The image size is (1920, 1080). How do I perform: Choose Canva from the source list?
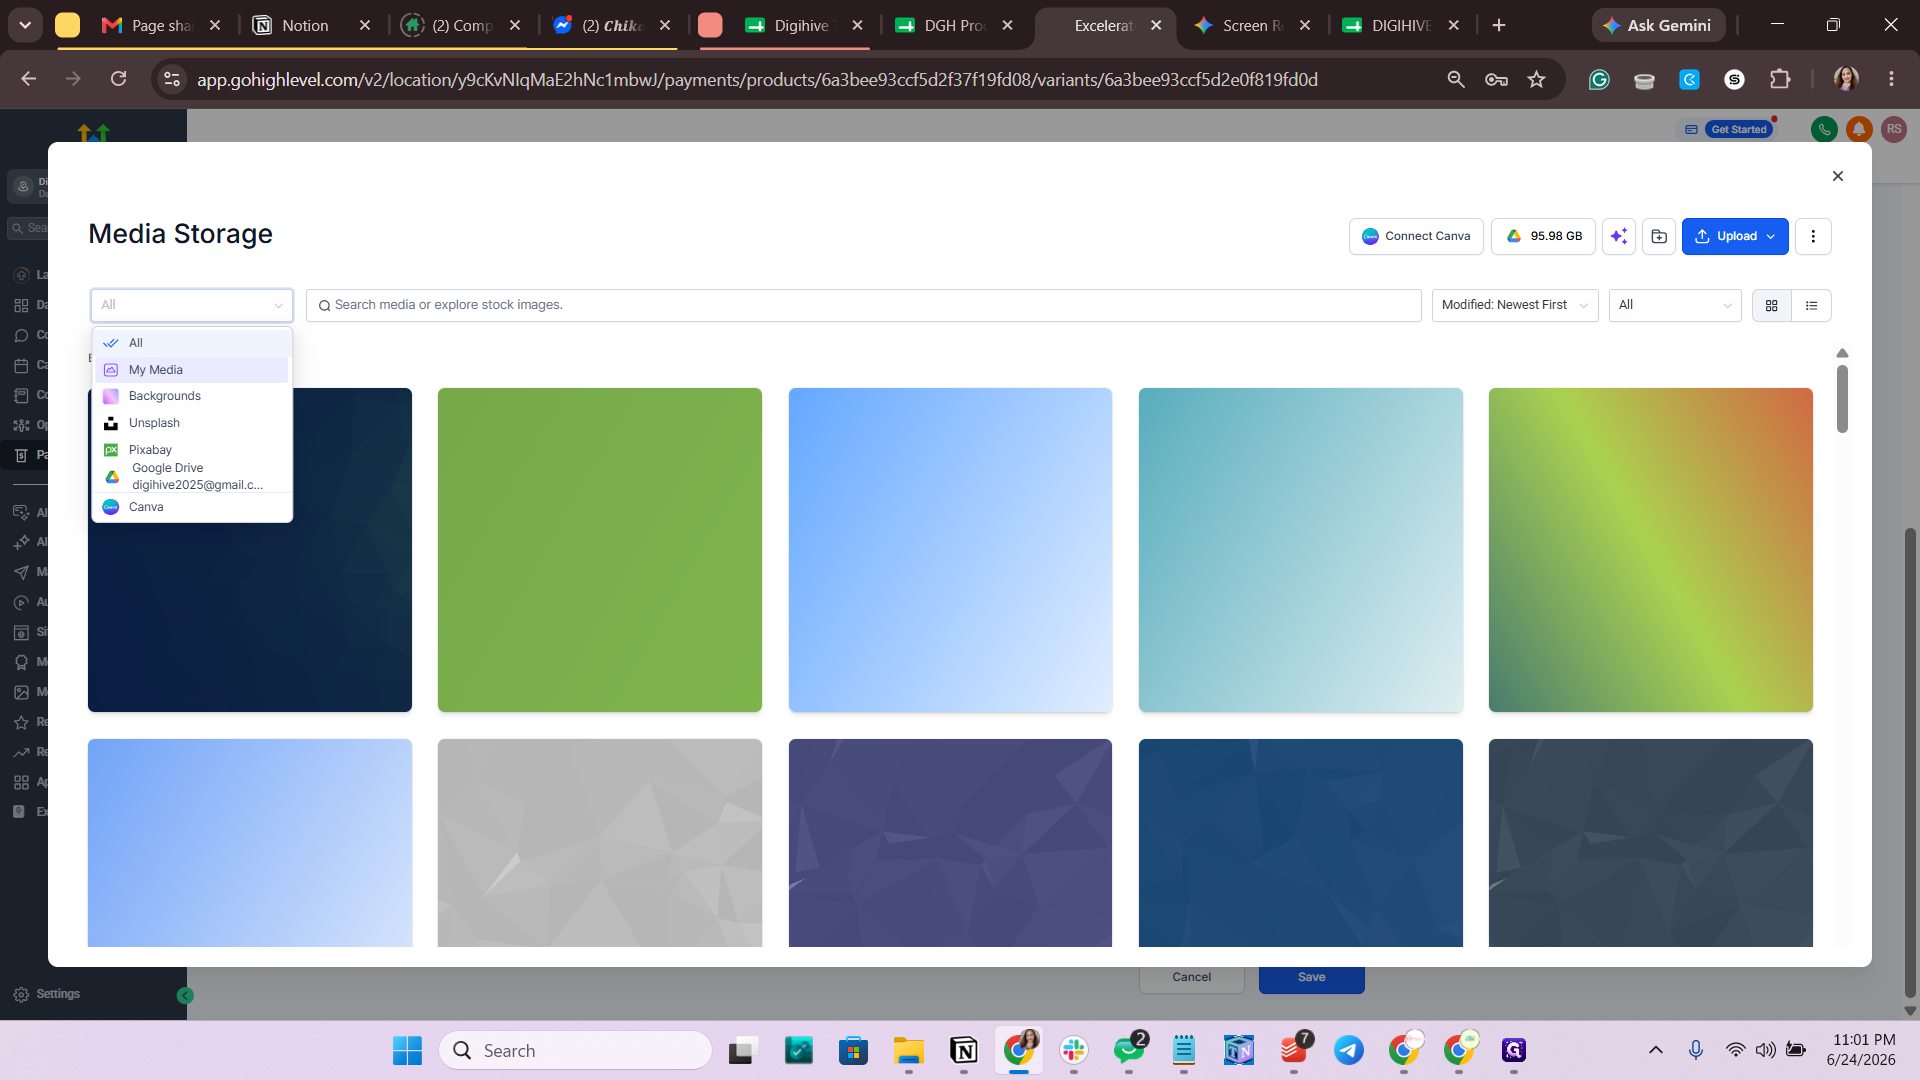pos(192,507)
